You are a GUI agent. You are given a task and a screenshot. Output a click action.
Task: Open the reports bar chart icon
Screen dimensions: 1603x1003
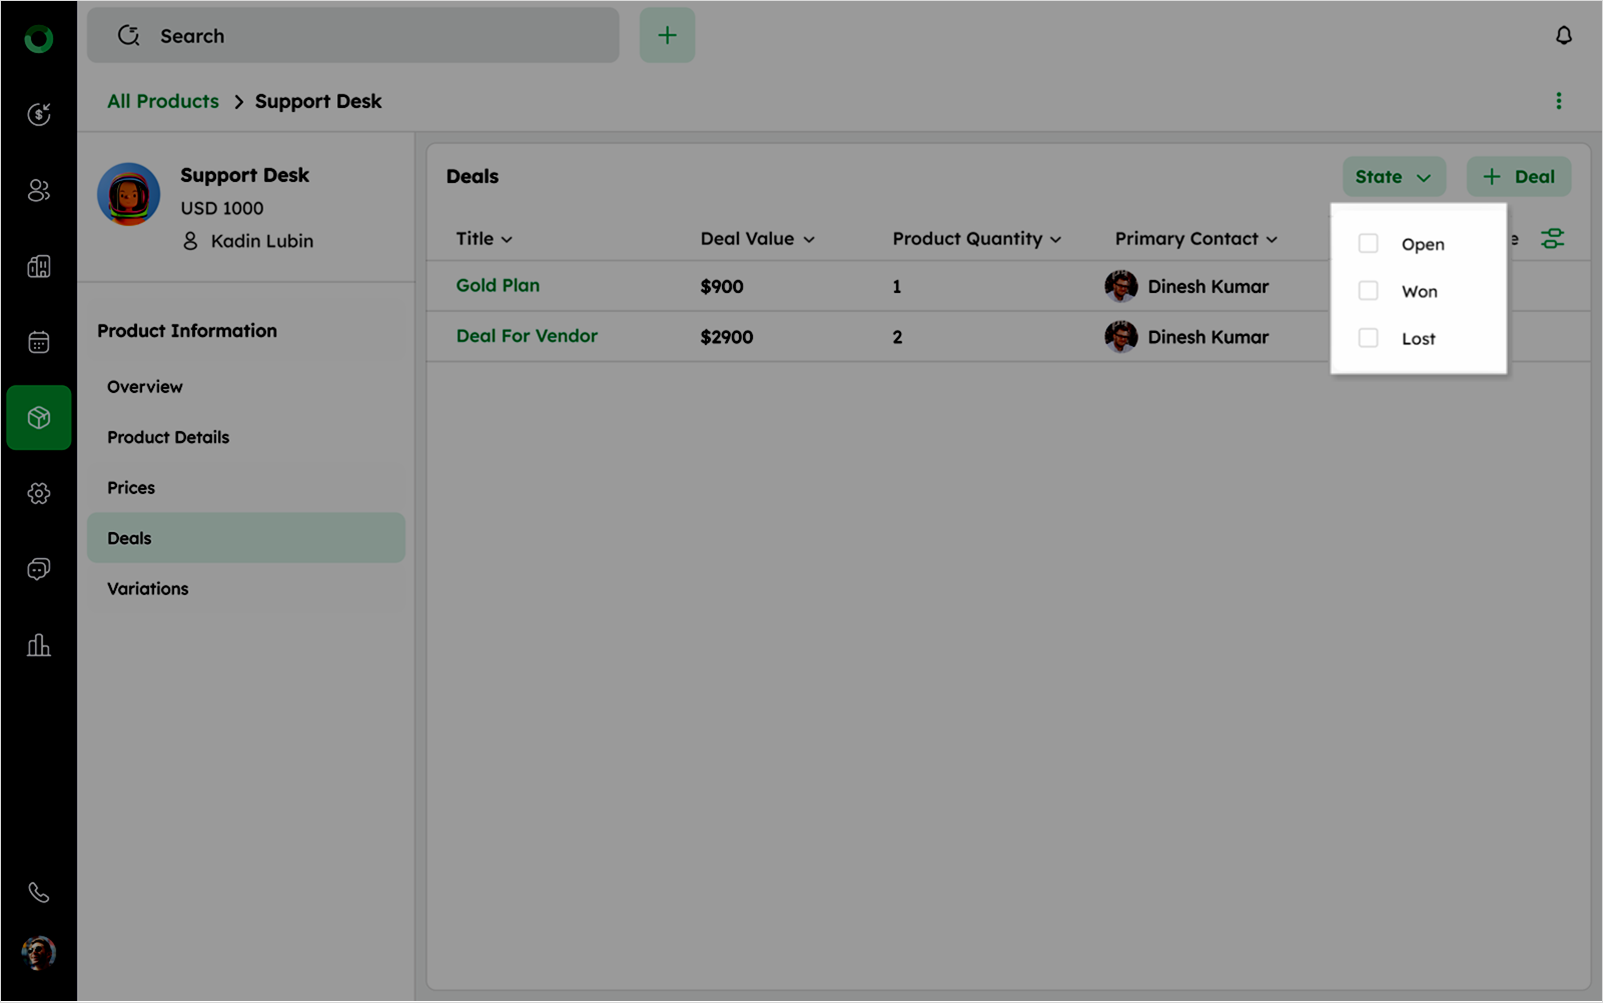coord(39,645)
